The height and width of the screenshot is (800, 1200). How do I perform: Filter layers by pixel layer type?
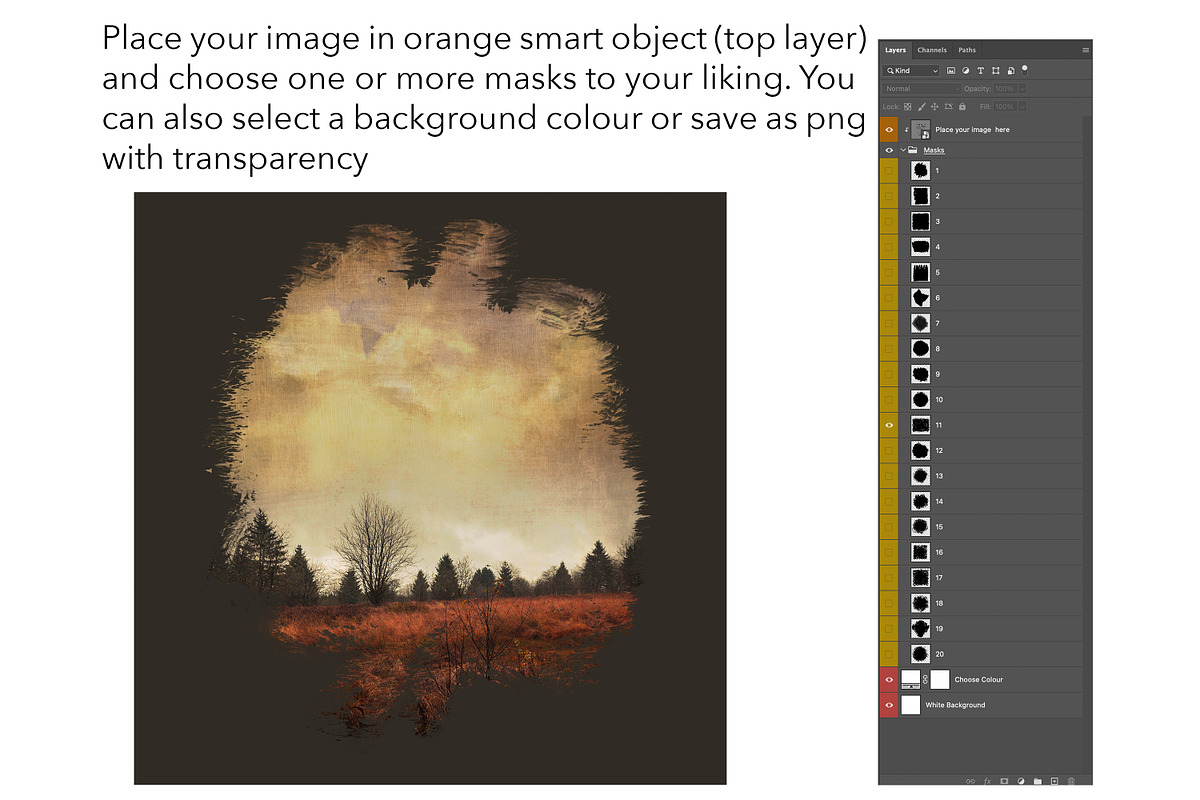[951, 71]
